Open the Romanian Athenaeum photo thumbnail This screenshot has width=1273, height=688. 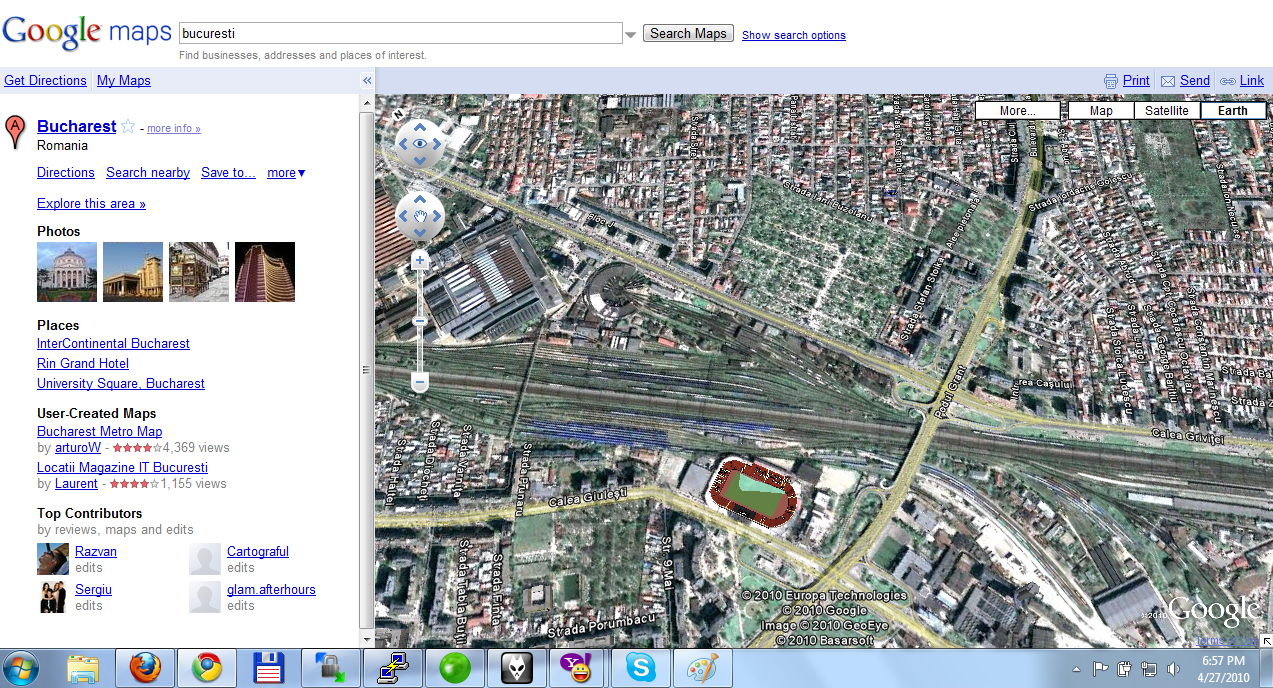pyautogui.click(x=67, y=272)
